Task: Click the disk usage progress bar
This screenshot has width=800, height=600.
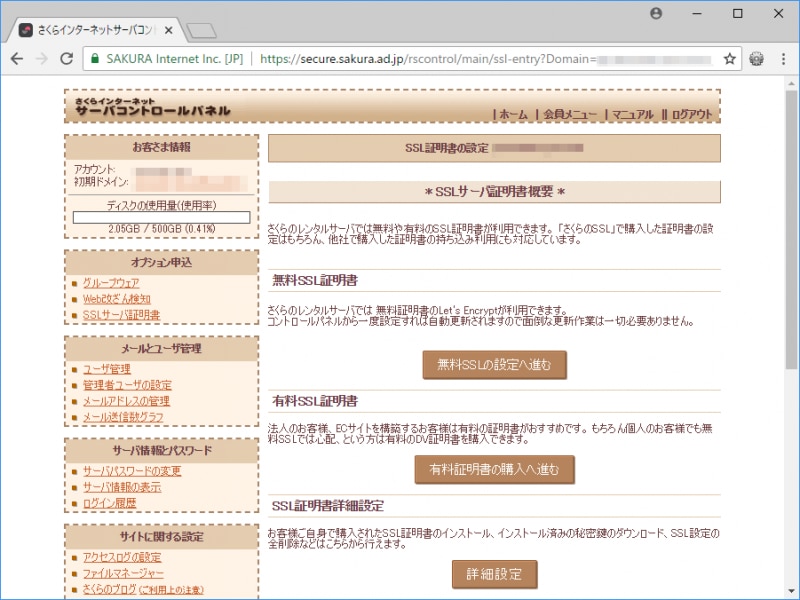Action: [x=162, y=215]
